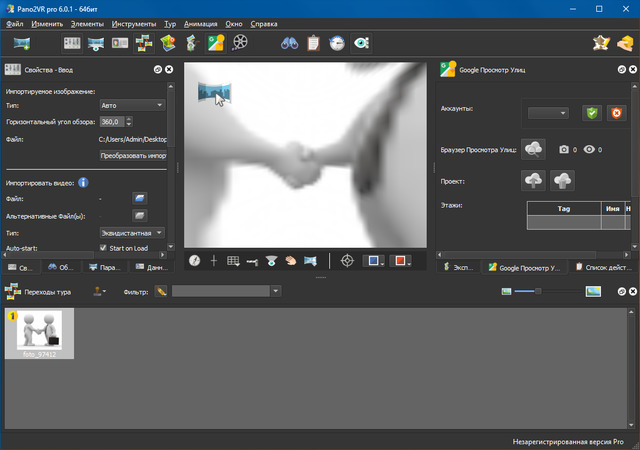Open the Google Street View browser search
640x450 pixels.
click(534, 149)
